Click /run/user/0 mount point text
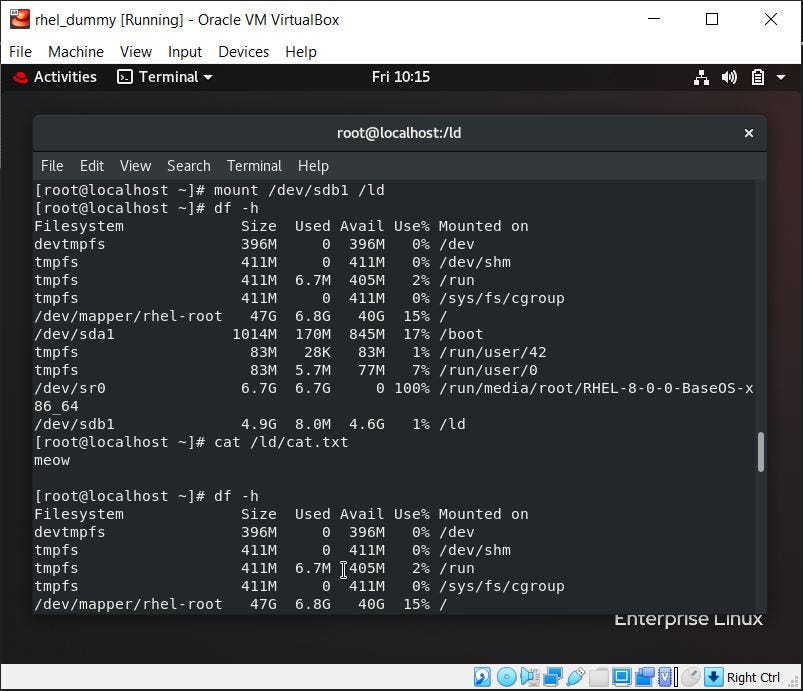The width and height of the screenshot is (803, 691). coord(488,370)
